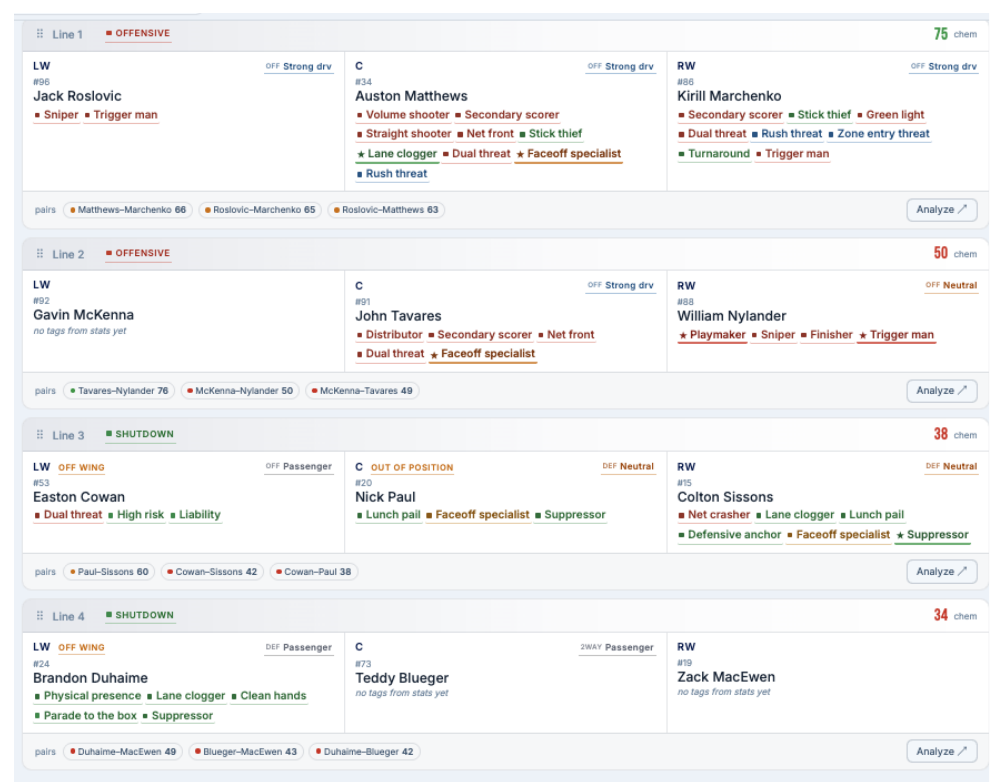Click Roslovic's Sniper tag

tap(57, 115)
